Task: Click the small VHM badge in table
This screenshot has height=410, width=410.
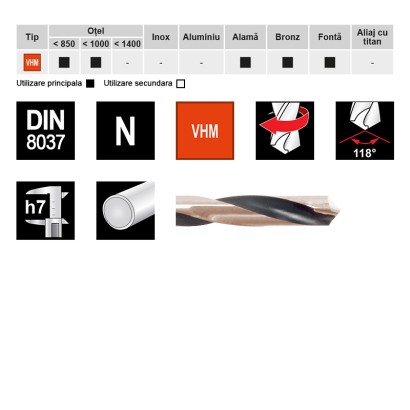Action: point(32,62)
